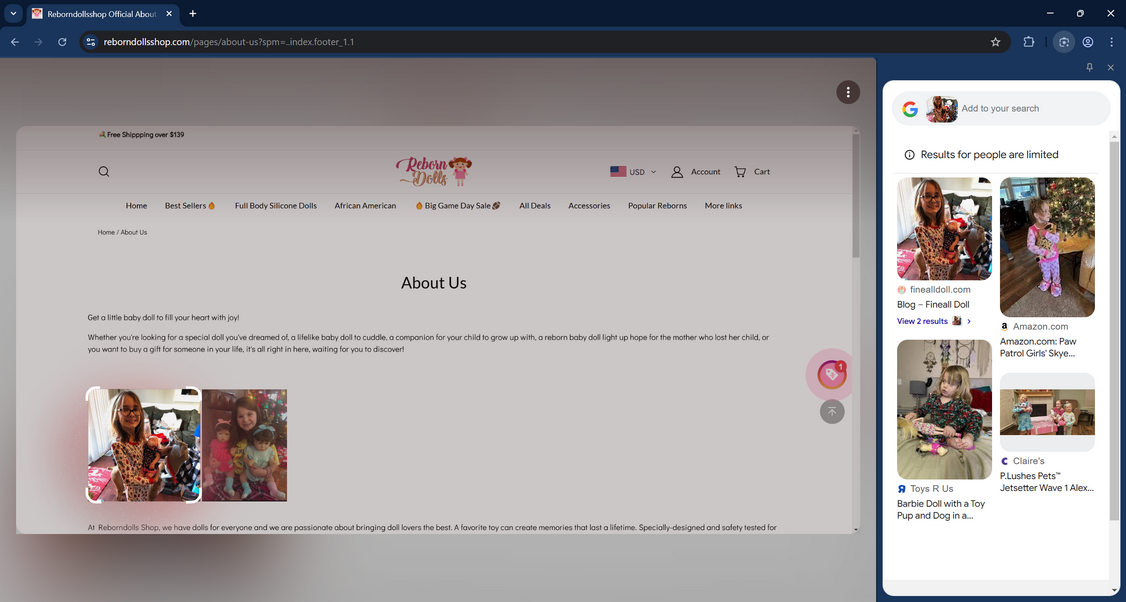1126x602 pixels.
Task: Click the webpage vertical scrollbar thumb
Action: click(x=855, y=194)
